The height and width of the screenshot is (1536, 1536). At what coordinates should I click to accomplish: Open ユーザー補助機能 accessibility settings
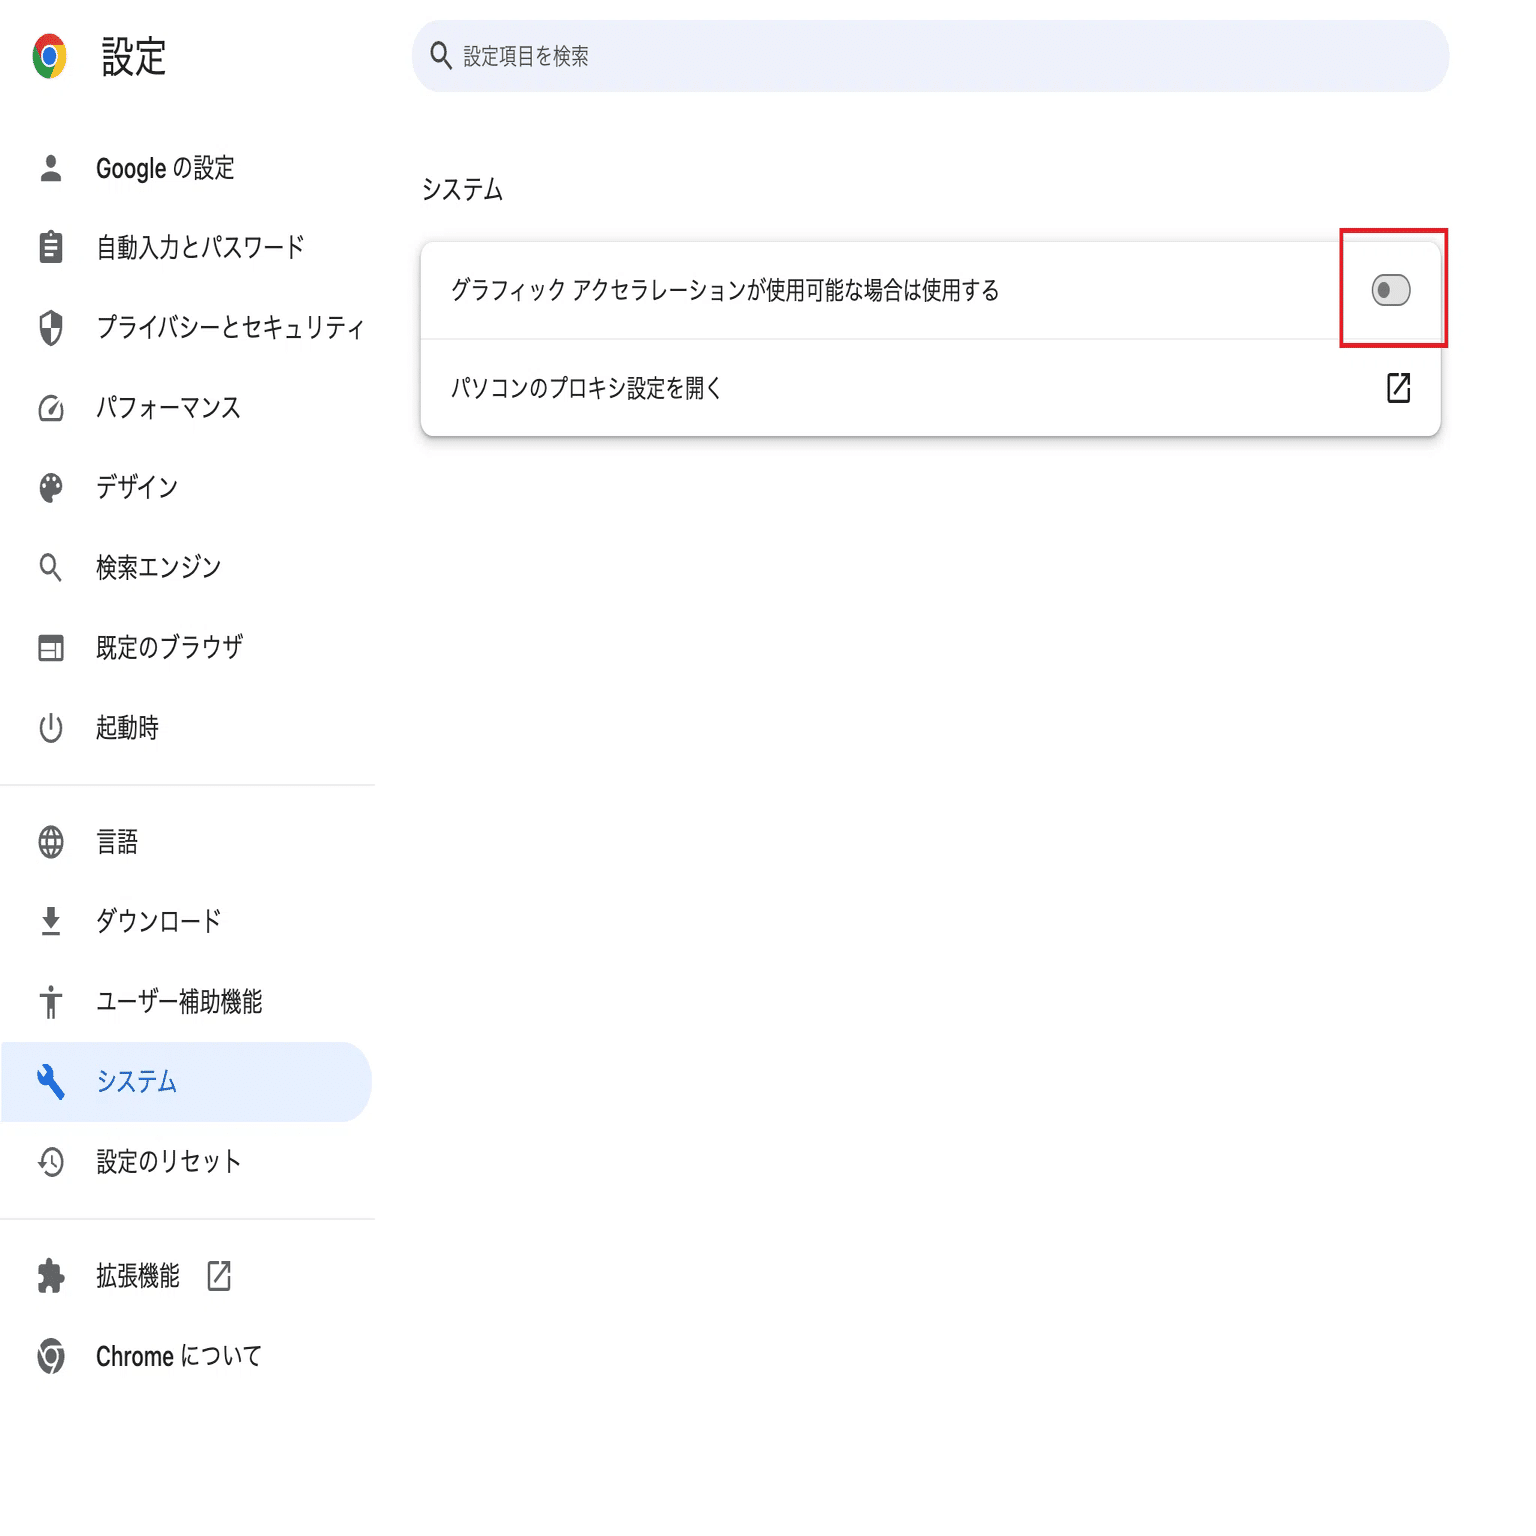pos(178,1001)
